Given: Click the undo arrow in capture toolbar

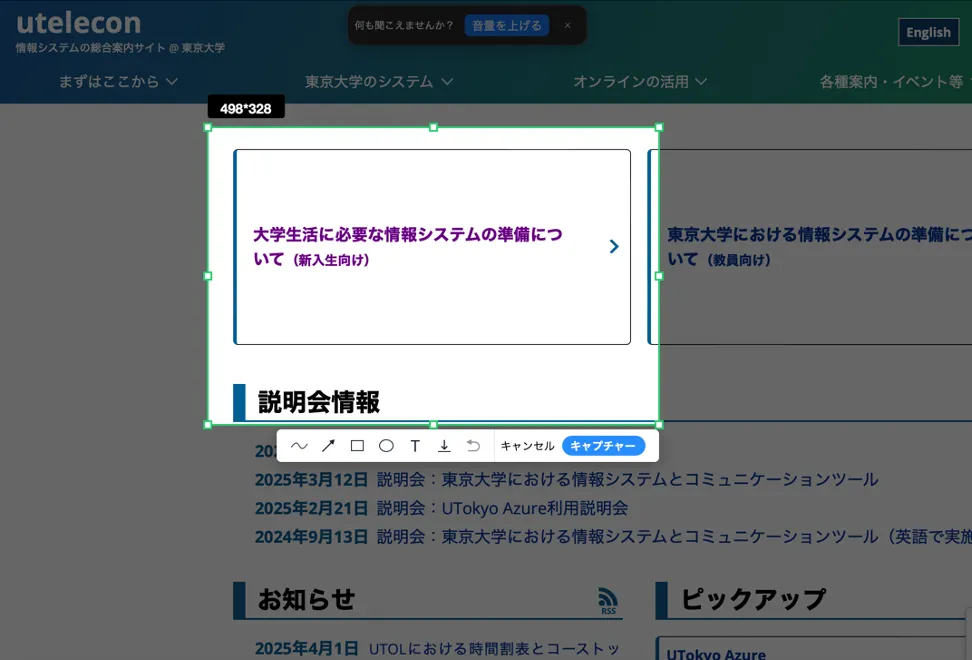Looking at the screenshot, I should 473,446.
